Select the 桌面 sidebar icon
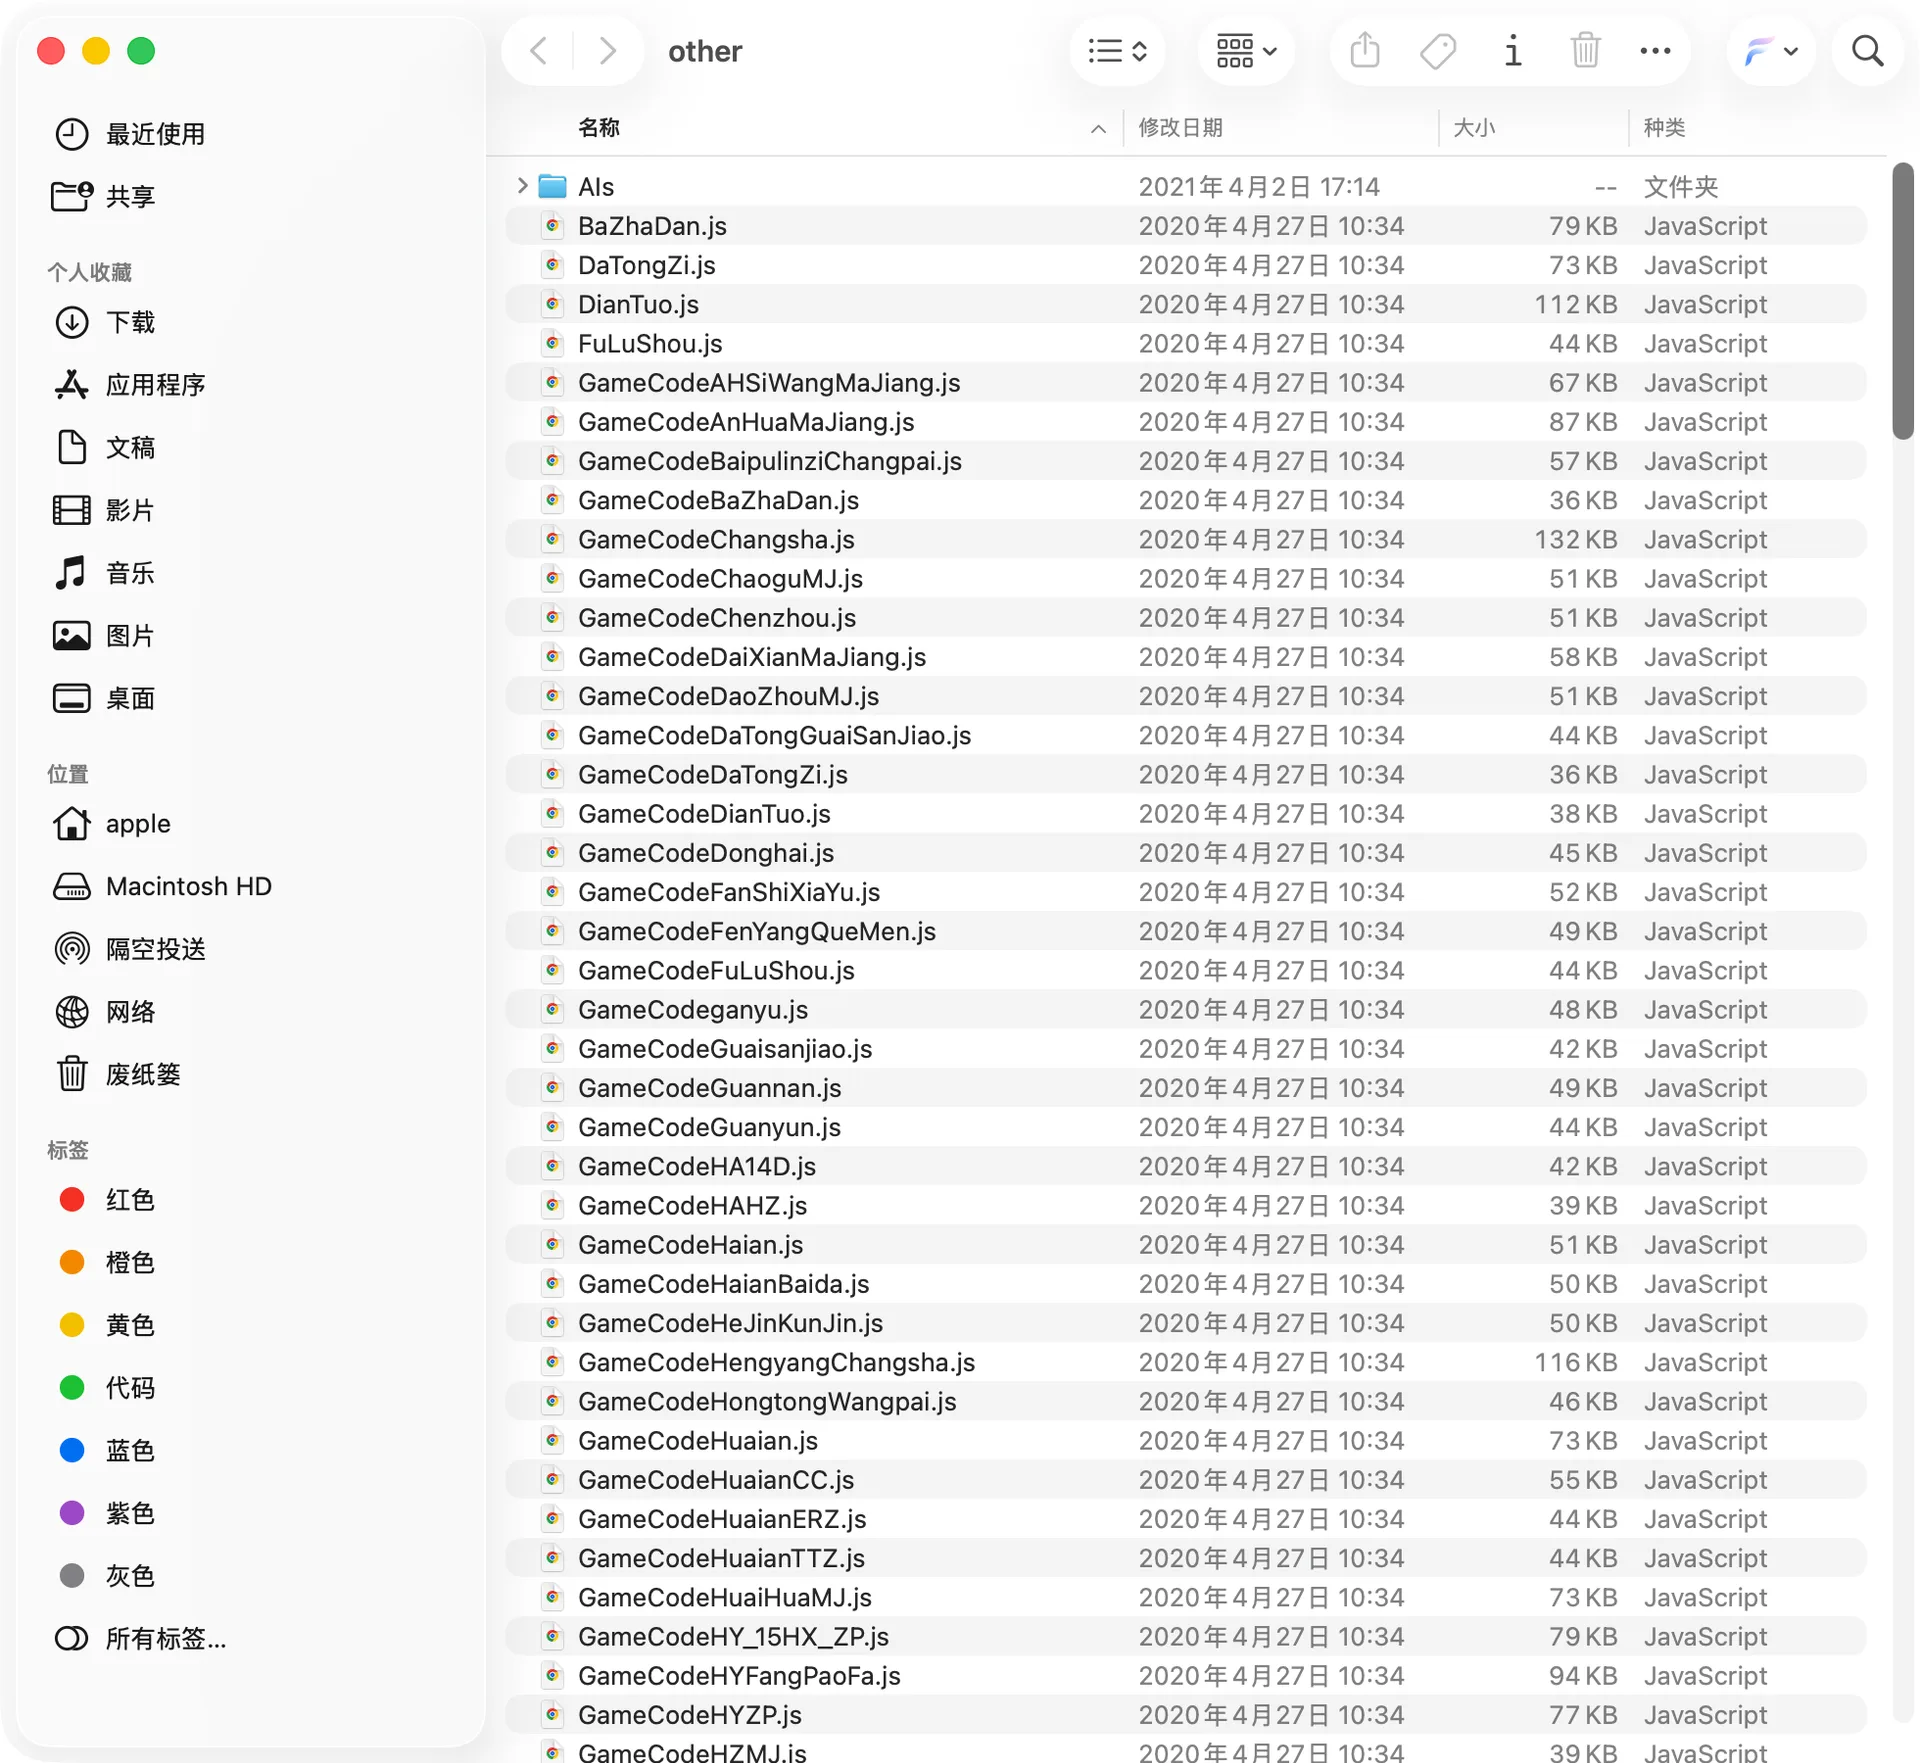Screen dimensions: 1920x1763 [71, 698]
